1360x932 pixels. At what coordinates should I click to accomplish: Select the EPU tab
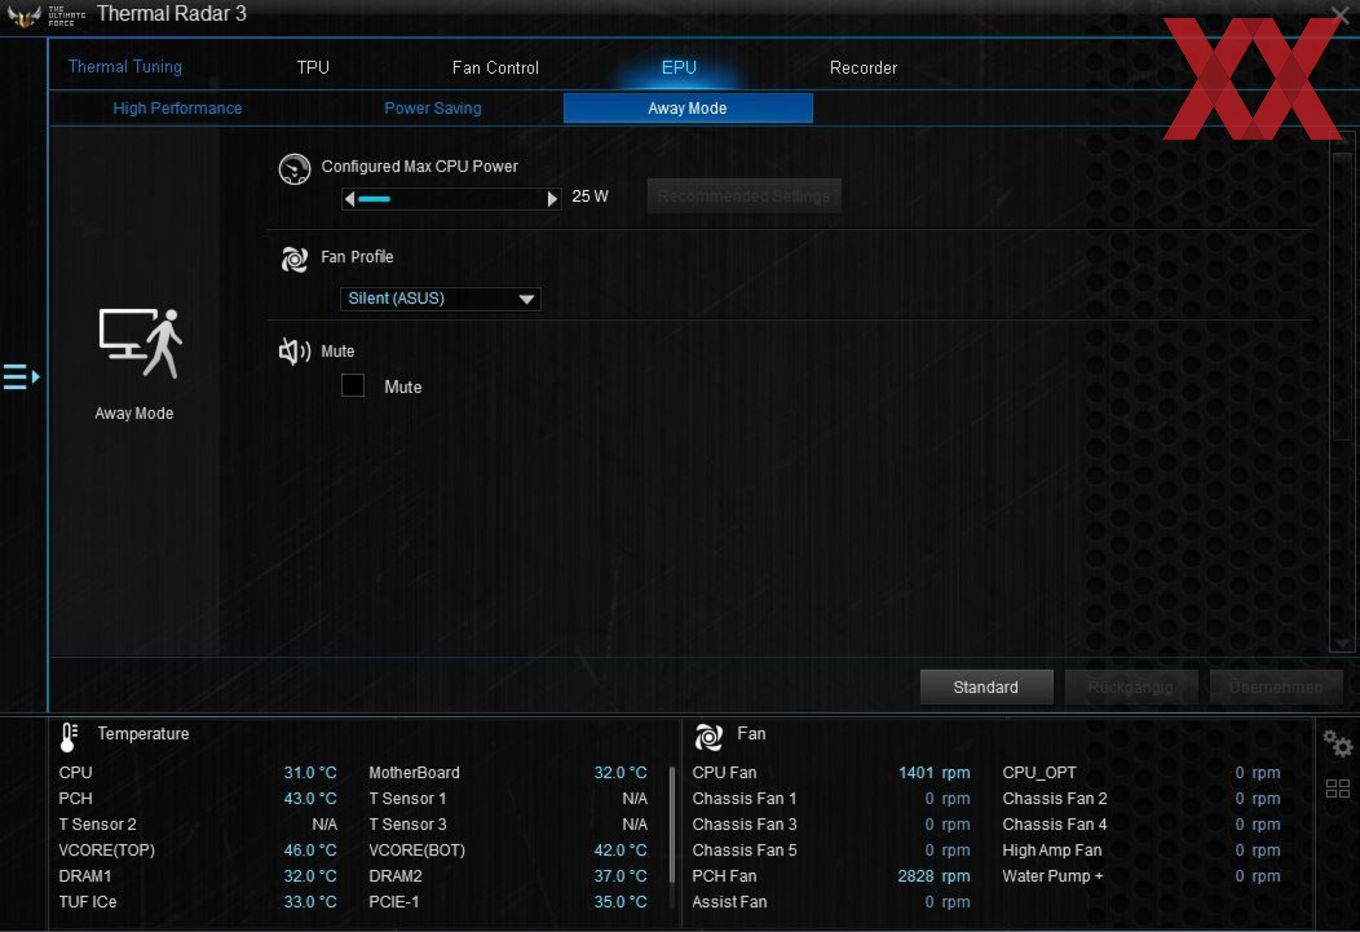point(679,67)
